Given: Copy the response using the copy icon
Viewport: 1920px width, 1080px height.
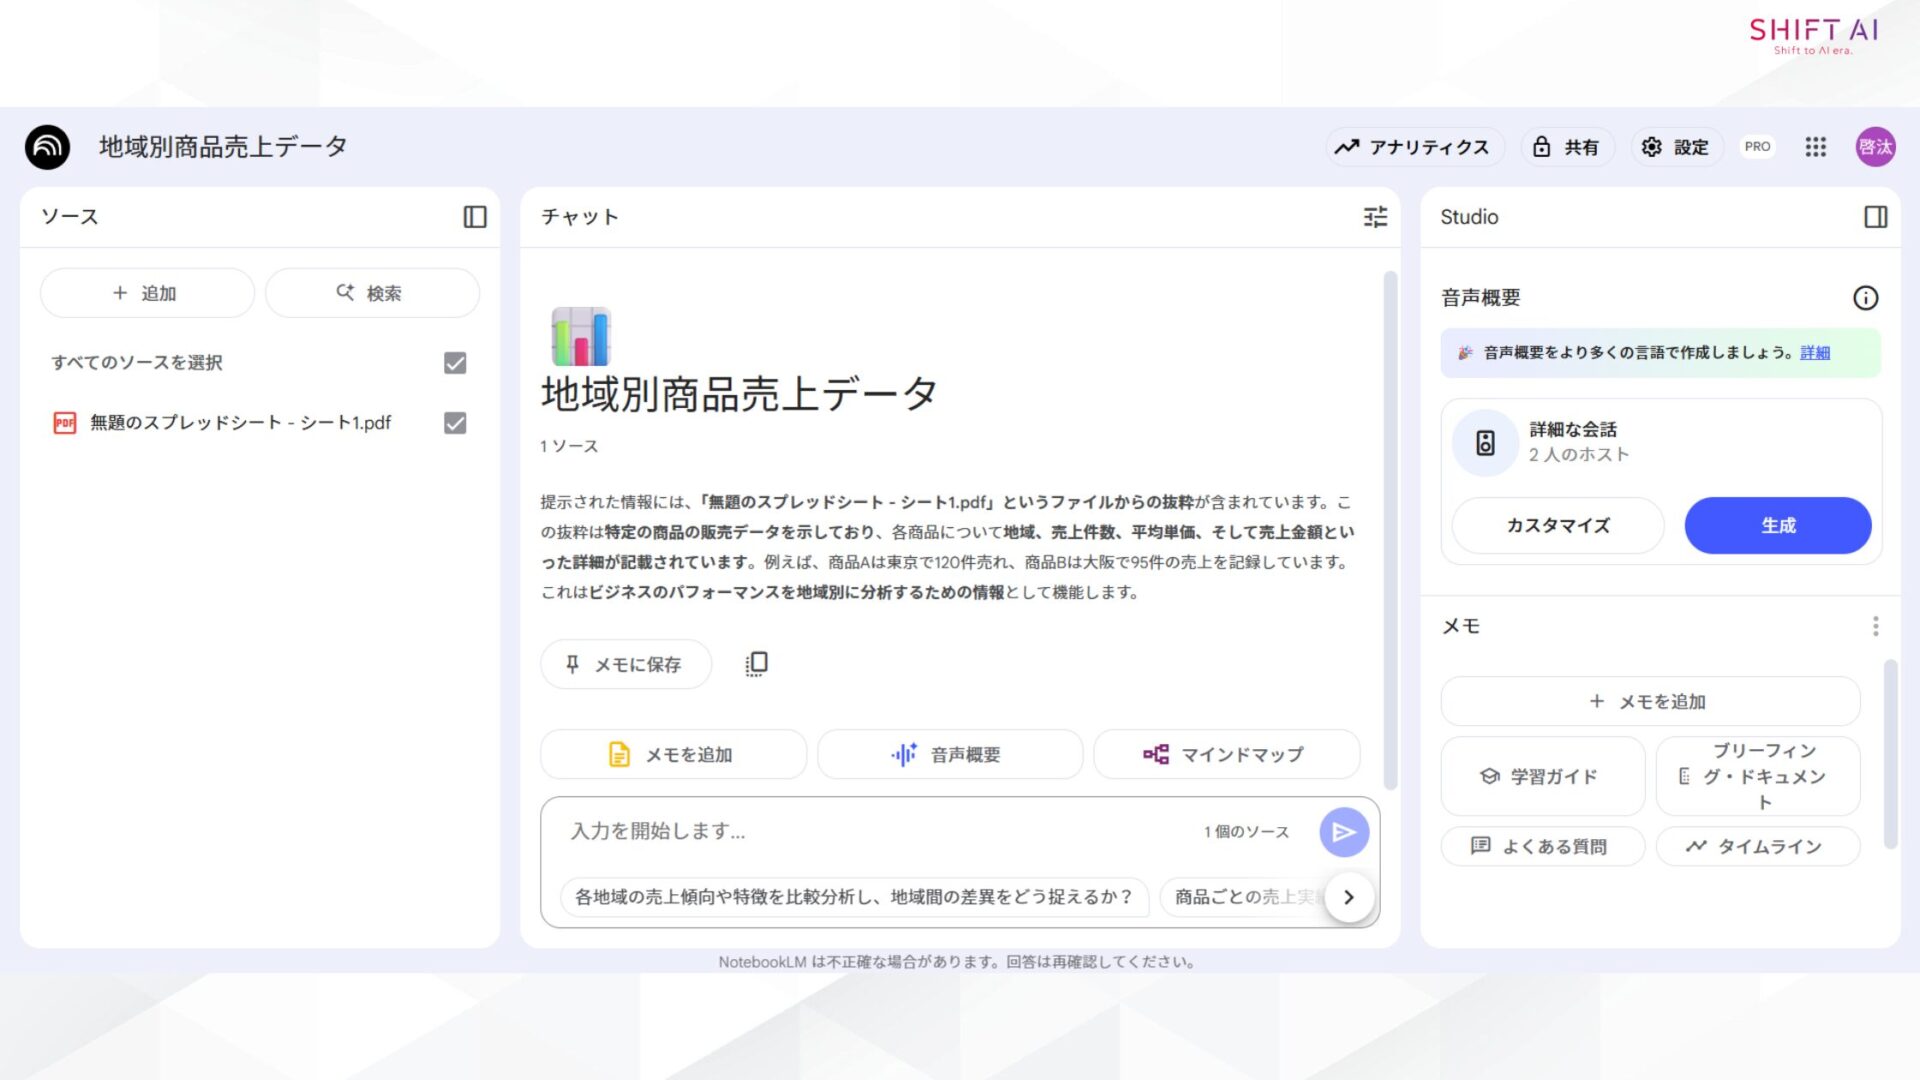Looking at the screenshot, I should 756,663.
